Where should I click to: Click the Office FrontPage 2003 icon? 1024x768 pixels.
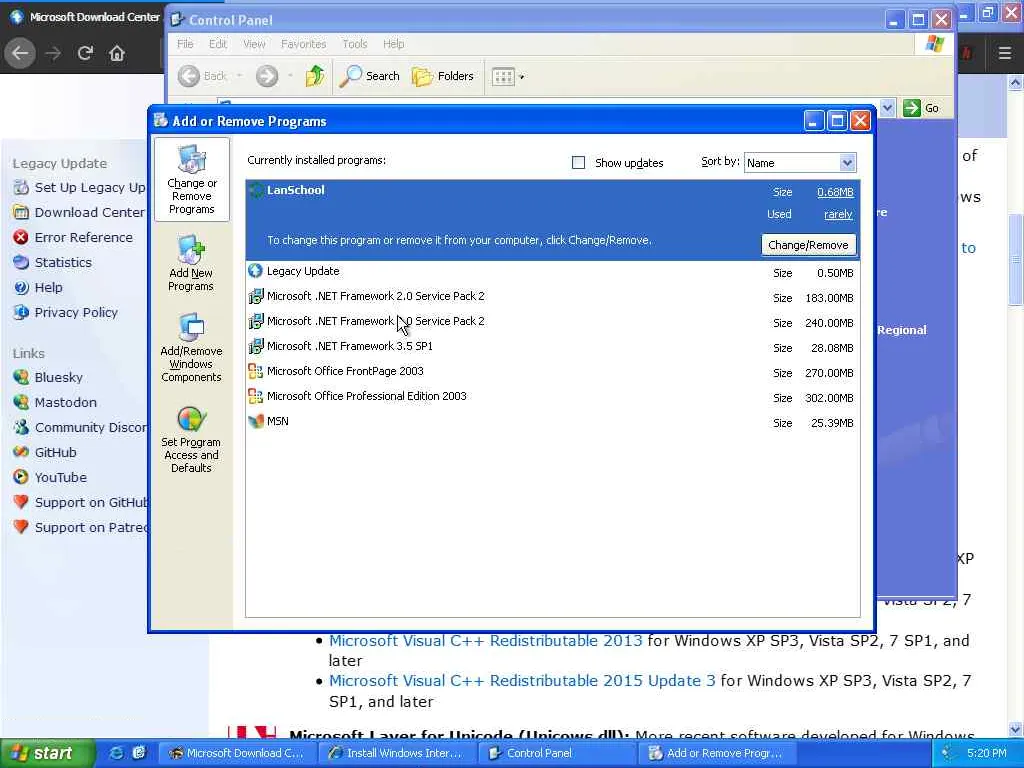(255, 372)
